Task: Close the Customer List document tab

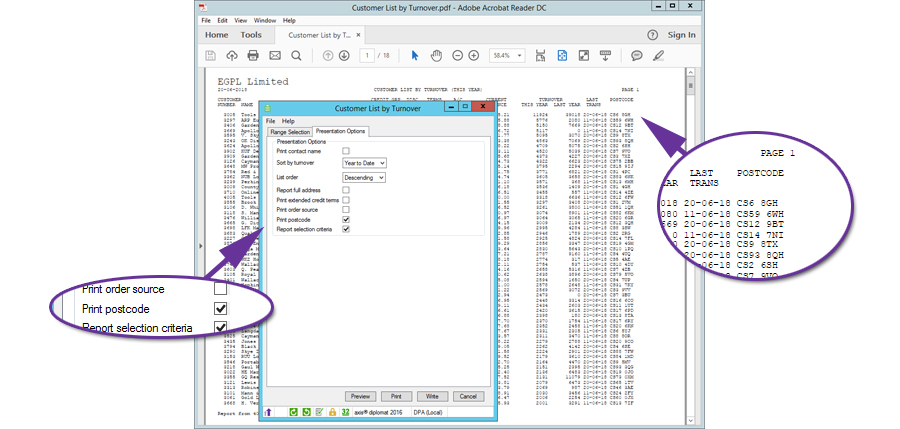Action: pos(358,35)
